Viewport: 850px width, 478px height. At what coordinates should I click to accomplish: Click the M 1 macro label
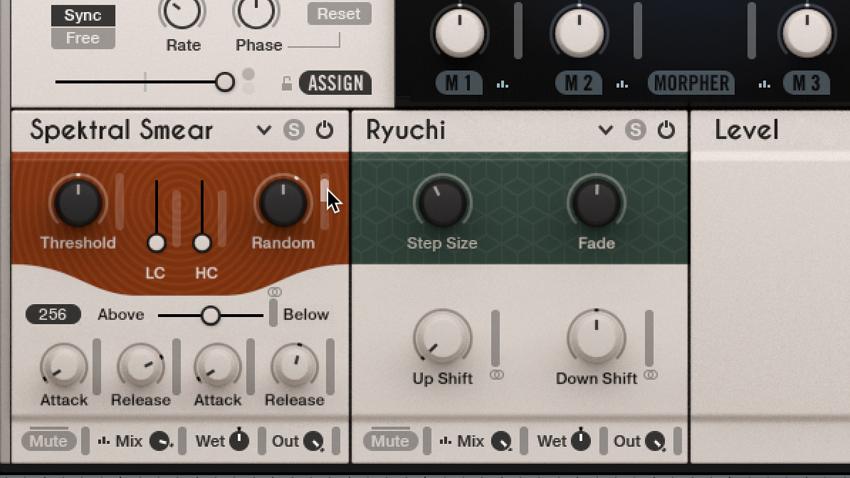coord(459,83)
